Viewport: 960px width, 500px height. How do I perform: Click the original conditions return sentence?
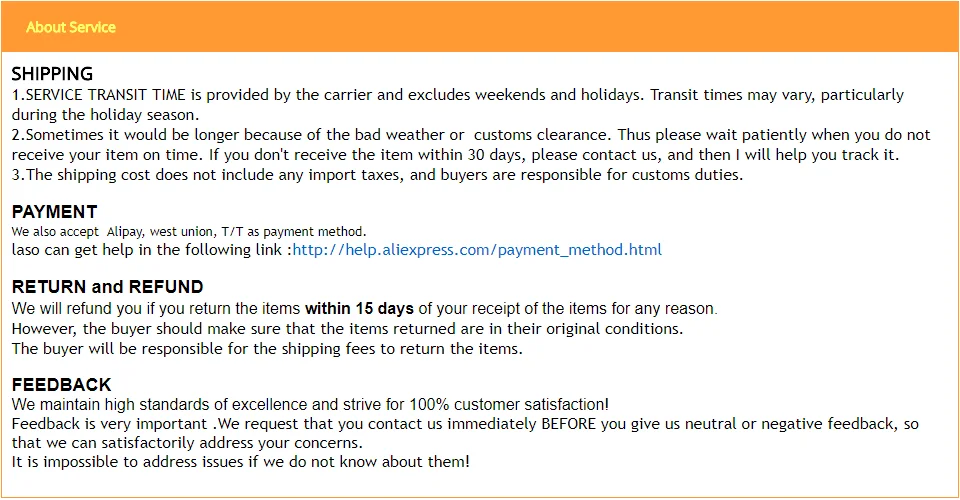(347, 329)
